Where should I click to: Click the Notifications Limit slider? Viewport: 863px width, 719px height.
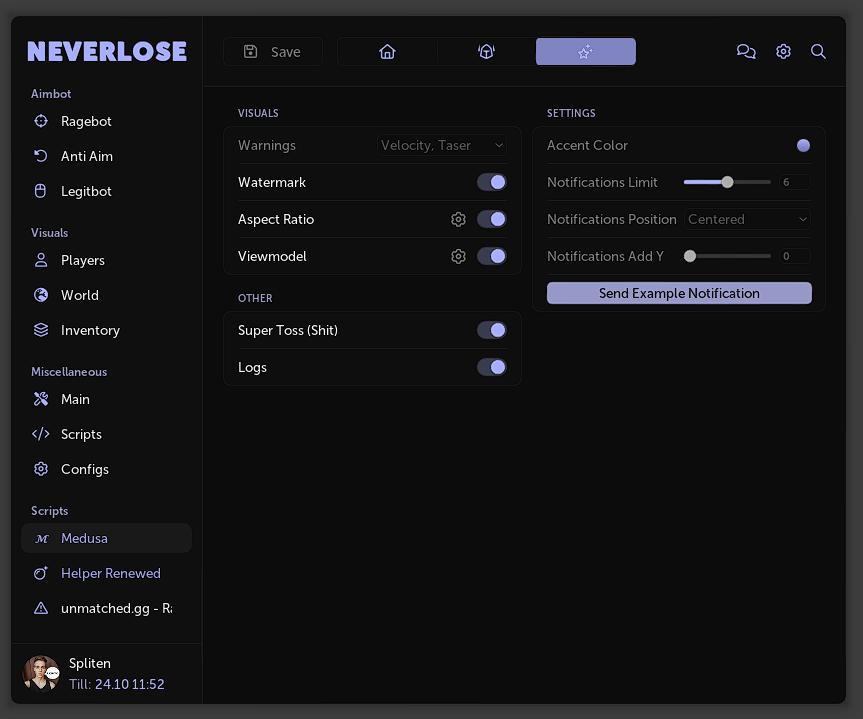[727, 182]
